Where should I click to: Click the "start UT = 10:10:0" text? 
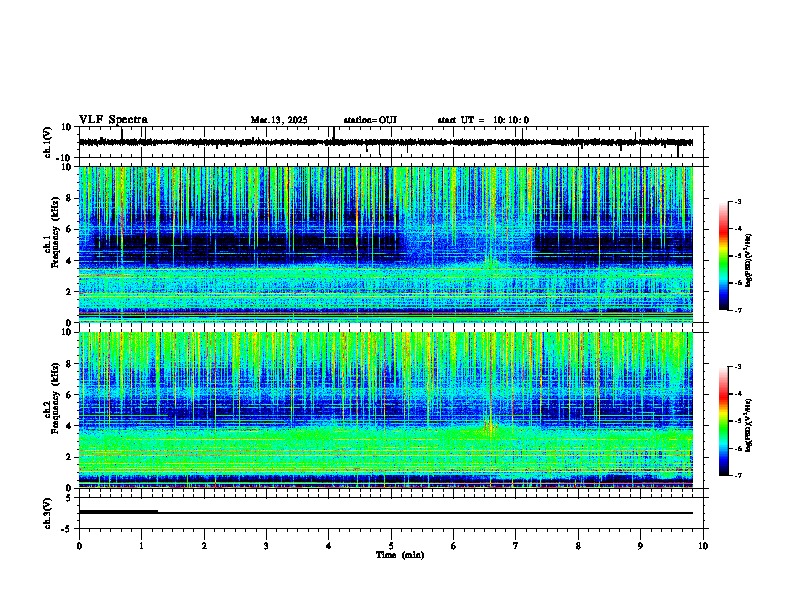coord(483,120)
